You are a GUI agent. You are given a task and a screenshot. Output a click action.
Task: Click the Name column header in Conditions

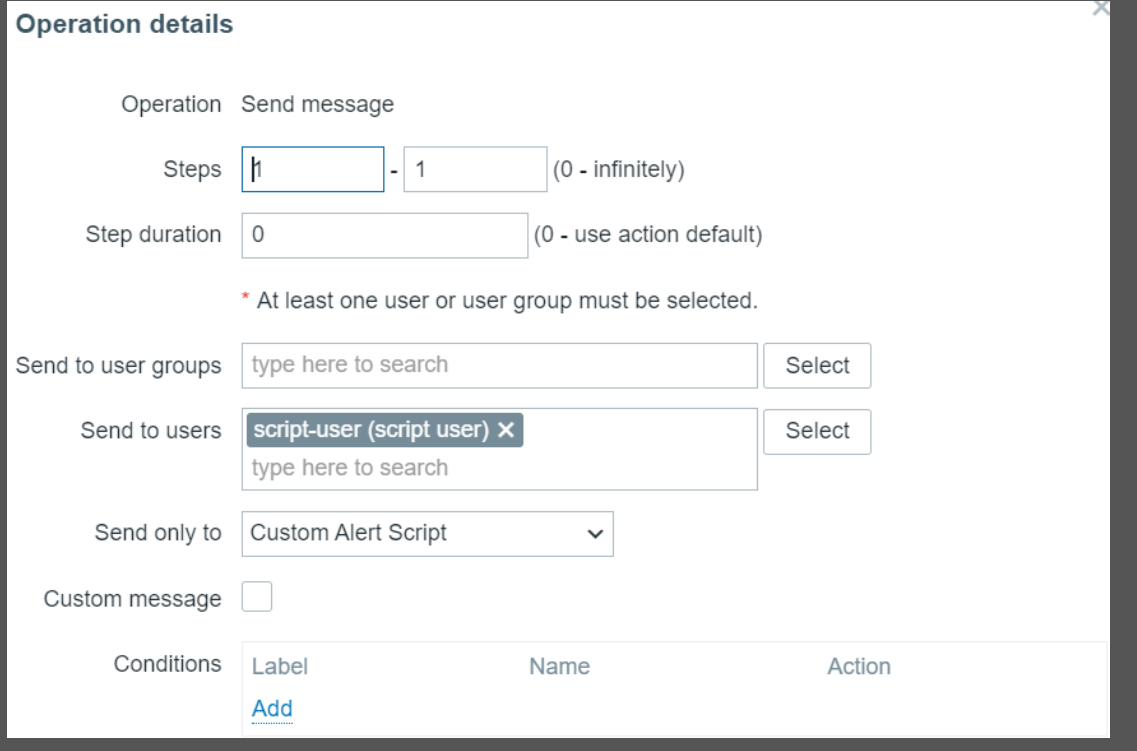[559, 666]
